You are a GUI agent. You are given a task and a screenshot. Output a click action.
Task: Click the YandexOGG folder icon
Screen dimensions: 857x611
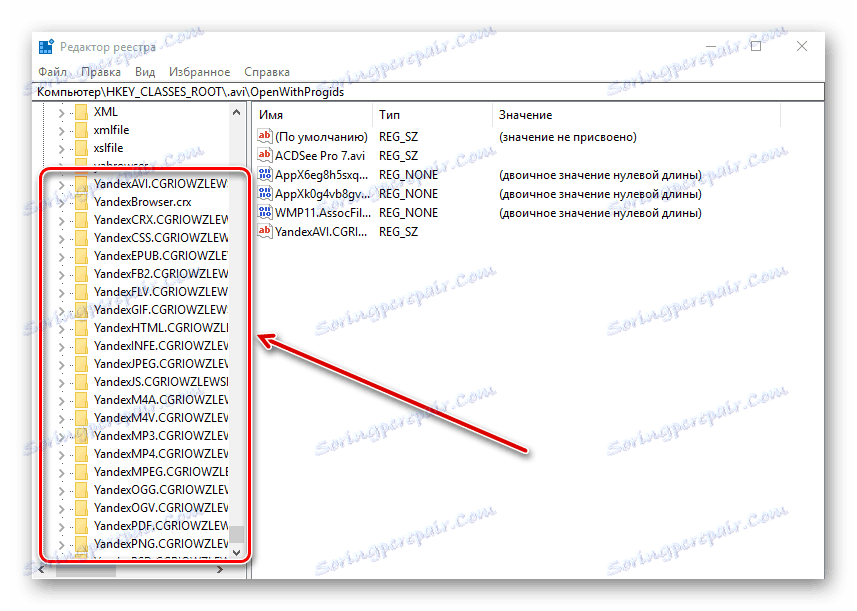(81, 490)
